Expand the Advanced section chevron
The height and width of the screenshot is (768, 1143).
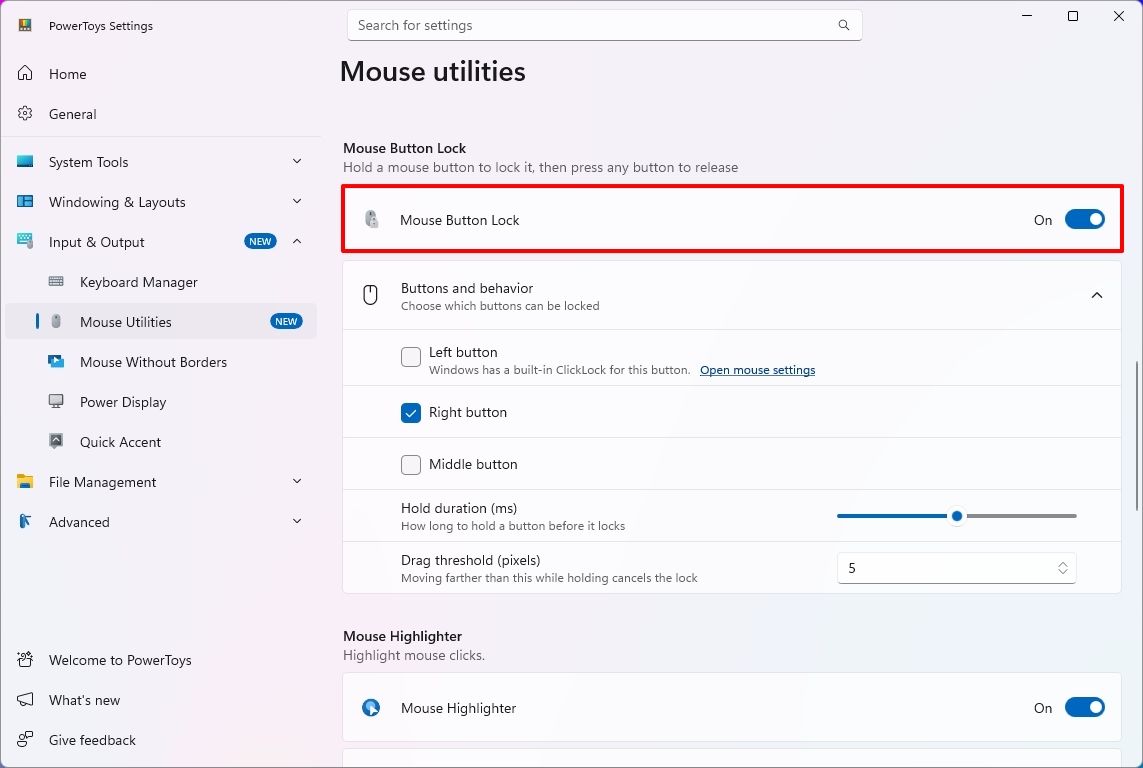[x=297, y=521]
